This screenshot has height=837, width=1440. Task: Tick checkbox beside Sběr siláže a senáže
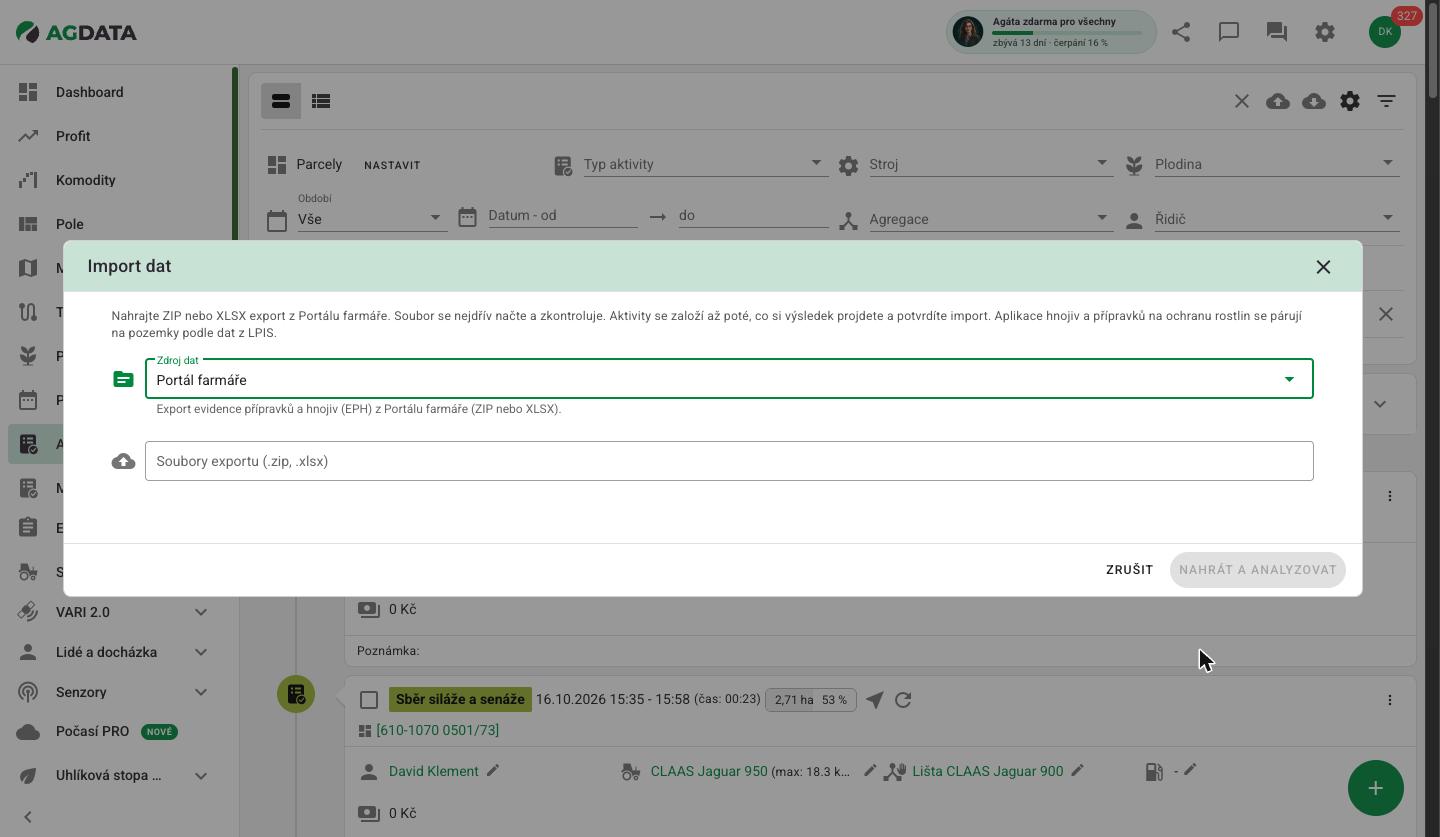369,700
